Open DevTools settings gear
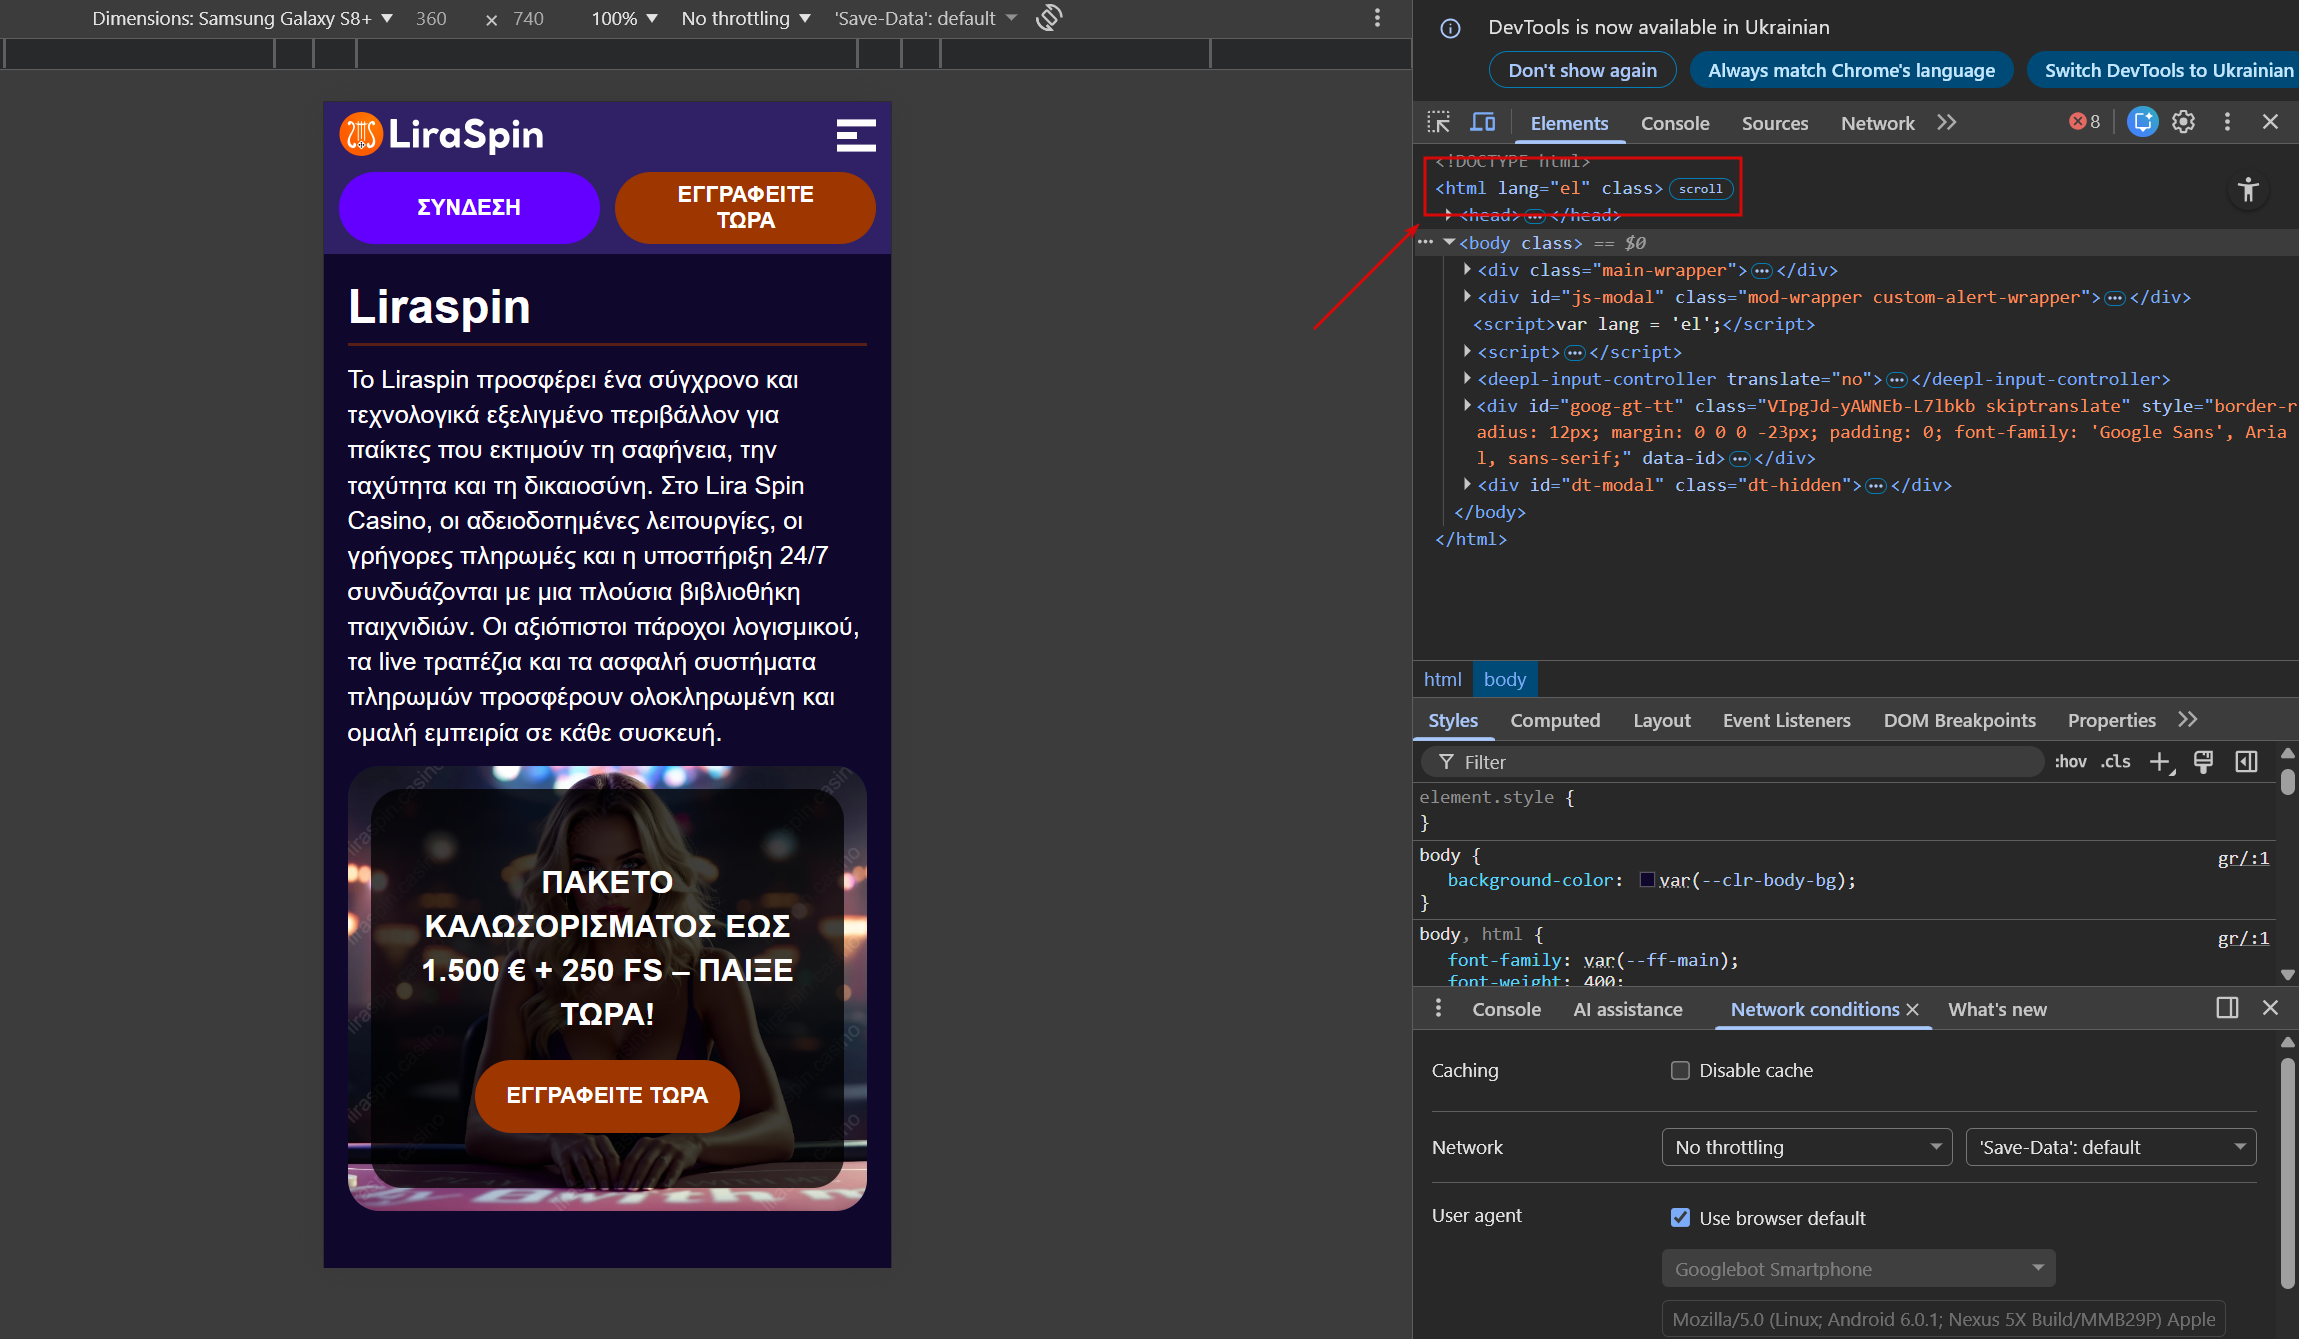Image resolution: width=2299 pixels, height=1339 pixels. 2183,122
